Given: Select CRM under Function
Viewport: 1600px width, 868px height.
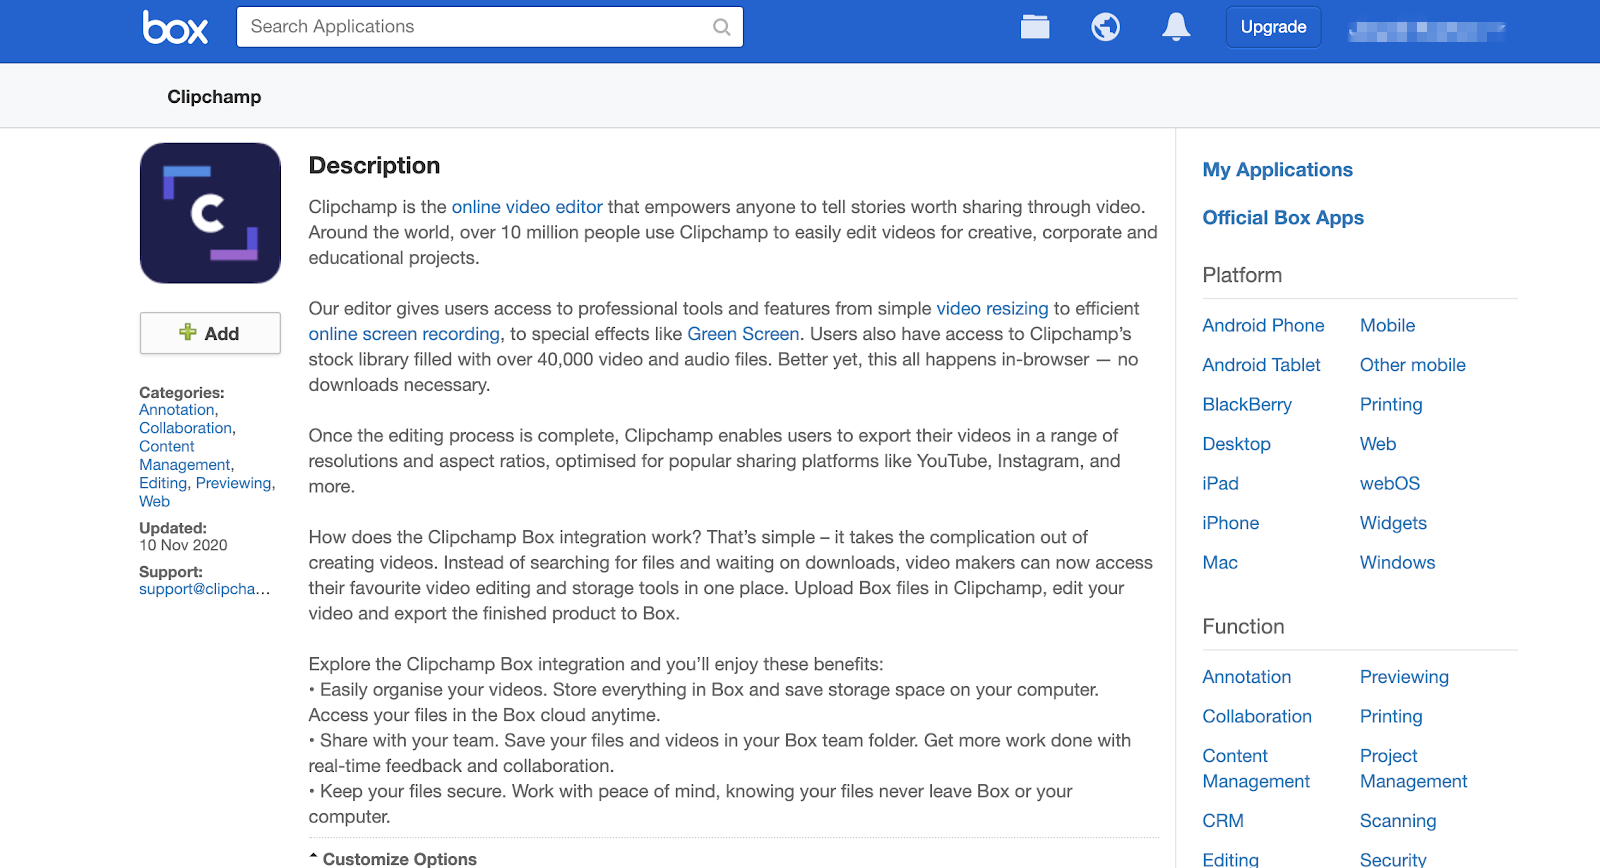Looking at the screenshot, I should (x=1223, y=821).
